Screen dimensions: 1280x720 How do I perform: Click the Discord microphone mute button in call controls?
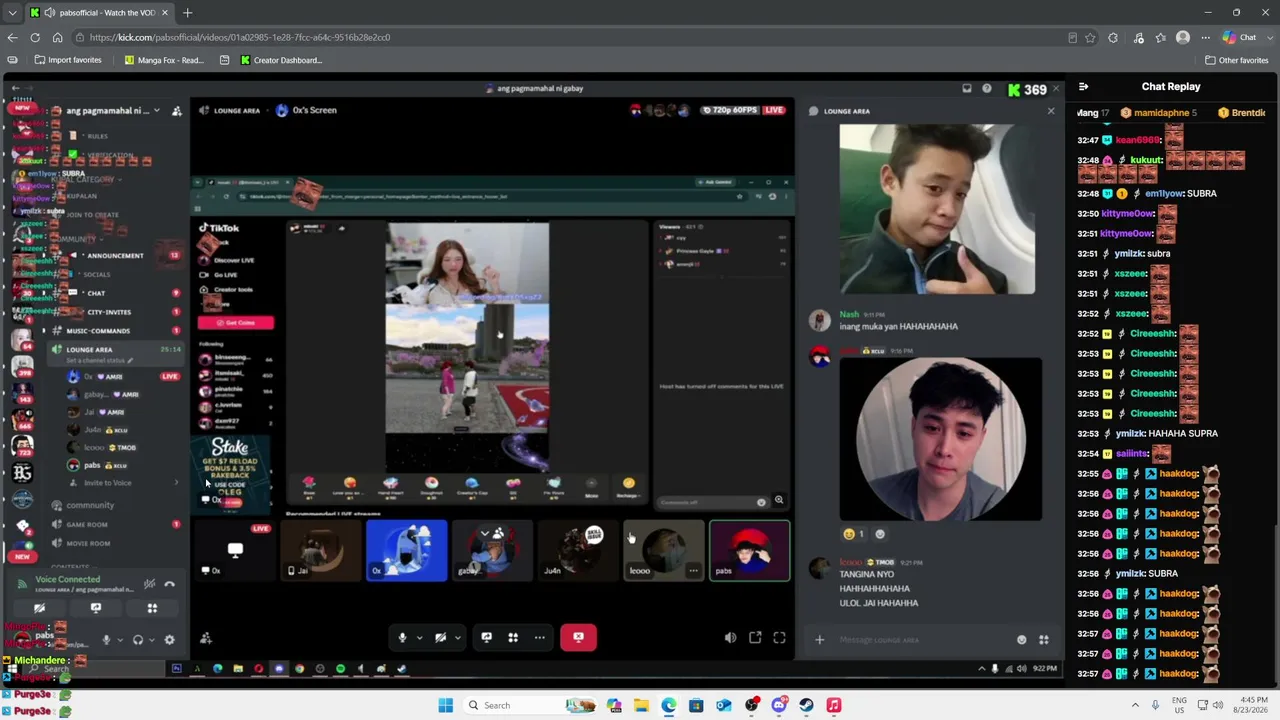[402, 638]
